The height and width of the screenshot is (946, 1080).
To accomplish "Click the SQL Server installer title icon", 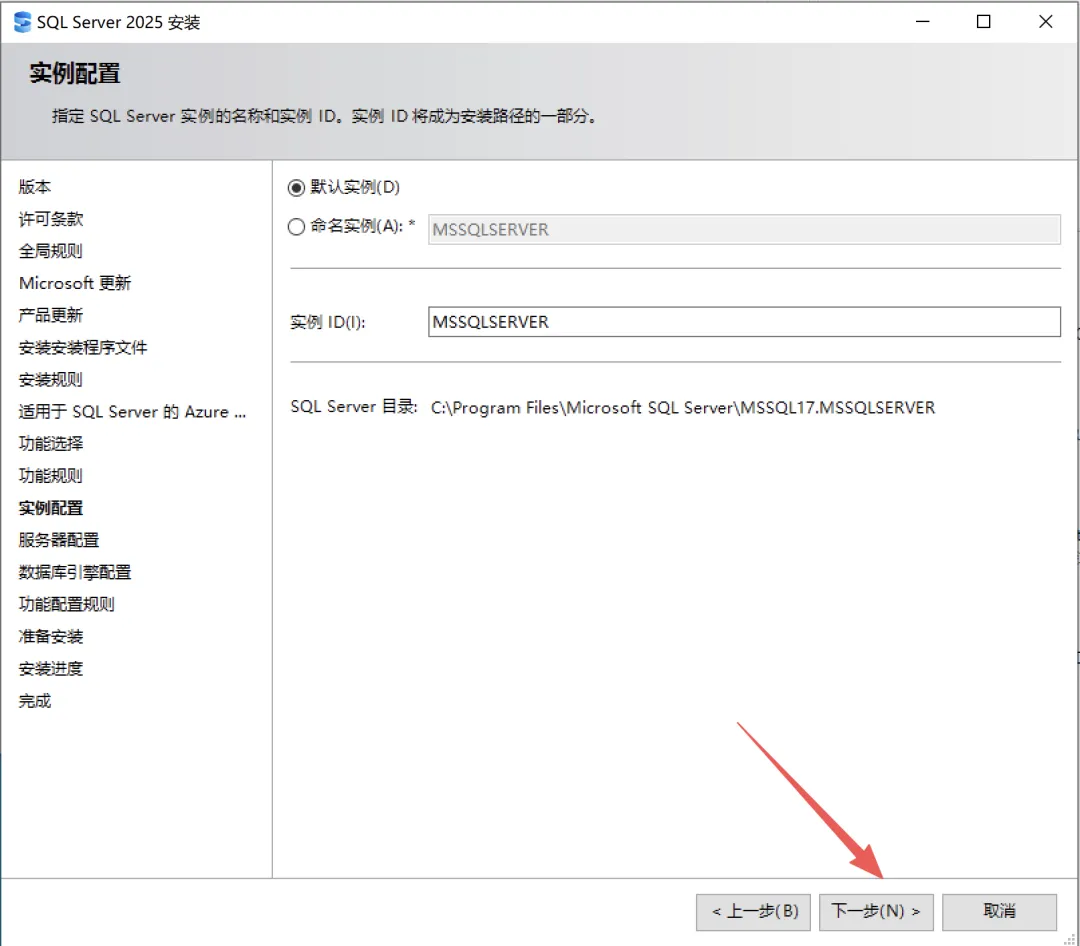I will [22, 22].
